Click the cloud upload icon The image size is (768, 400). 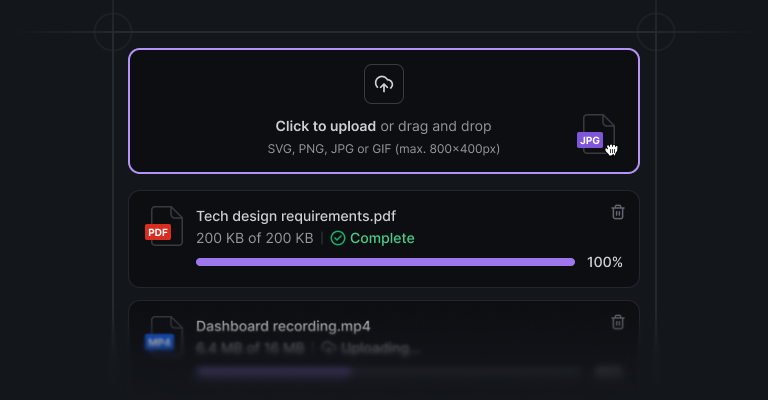point(384,84)
